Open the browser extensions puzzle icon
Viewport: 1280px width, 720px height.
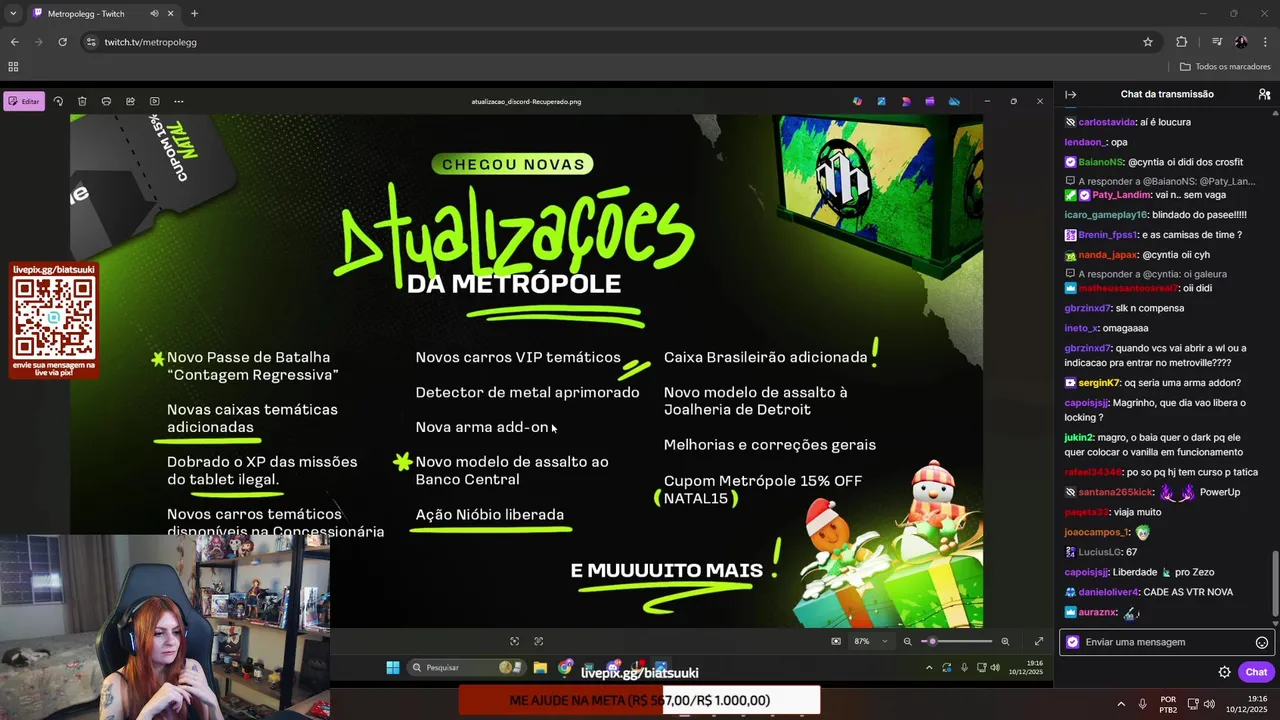[1181, 42]
